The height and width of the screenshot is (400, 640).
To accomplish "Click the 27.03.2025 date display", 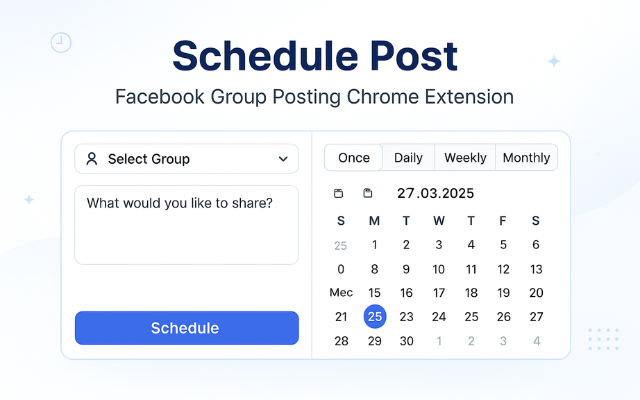I will point(436,193).
